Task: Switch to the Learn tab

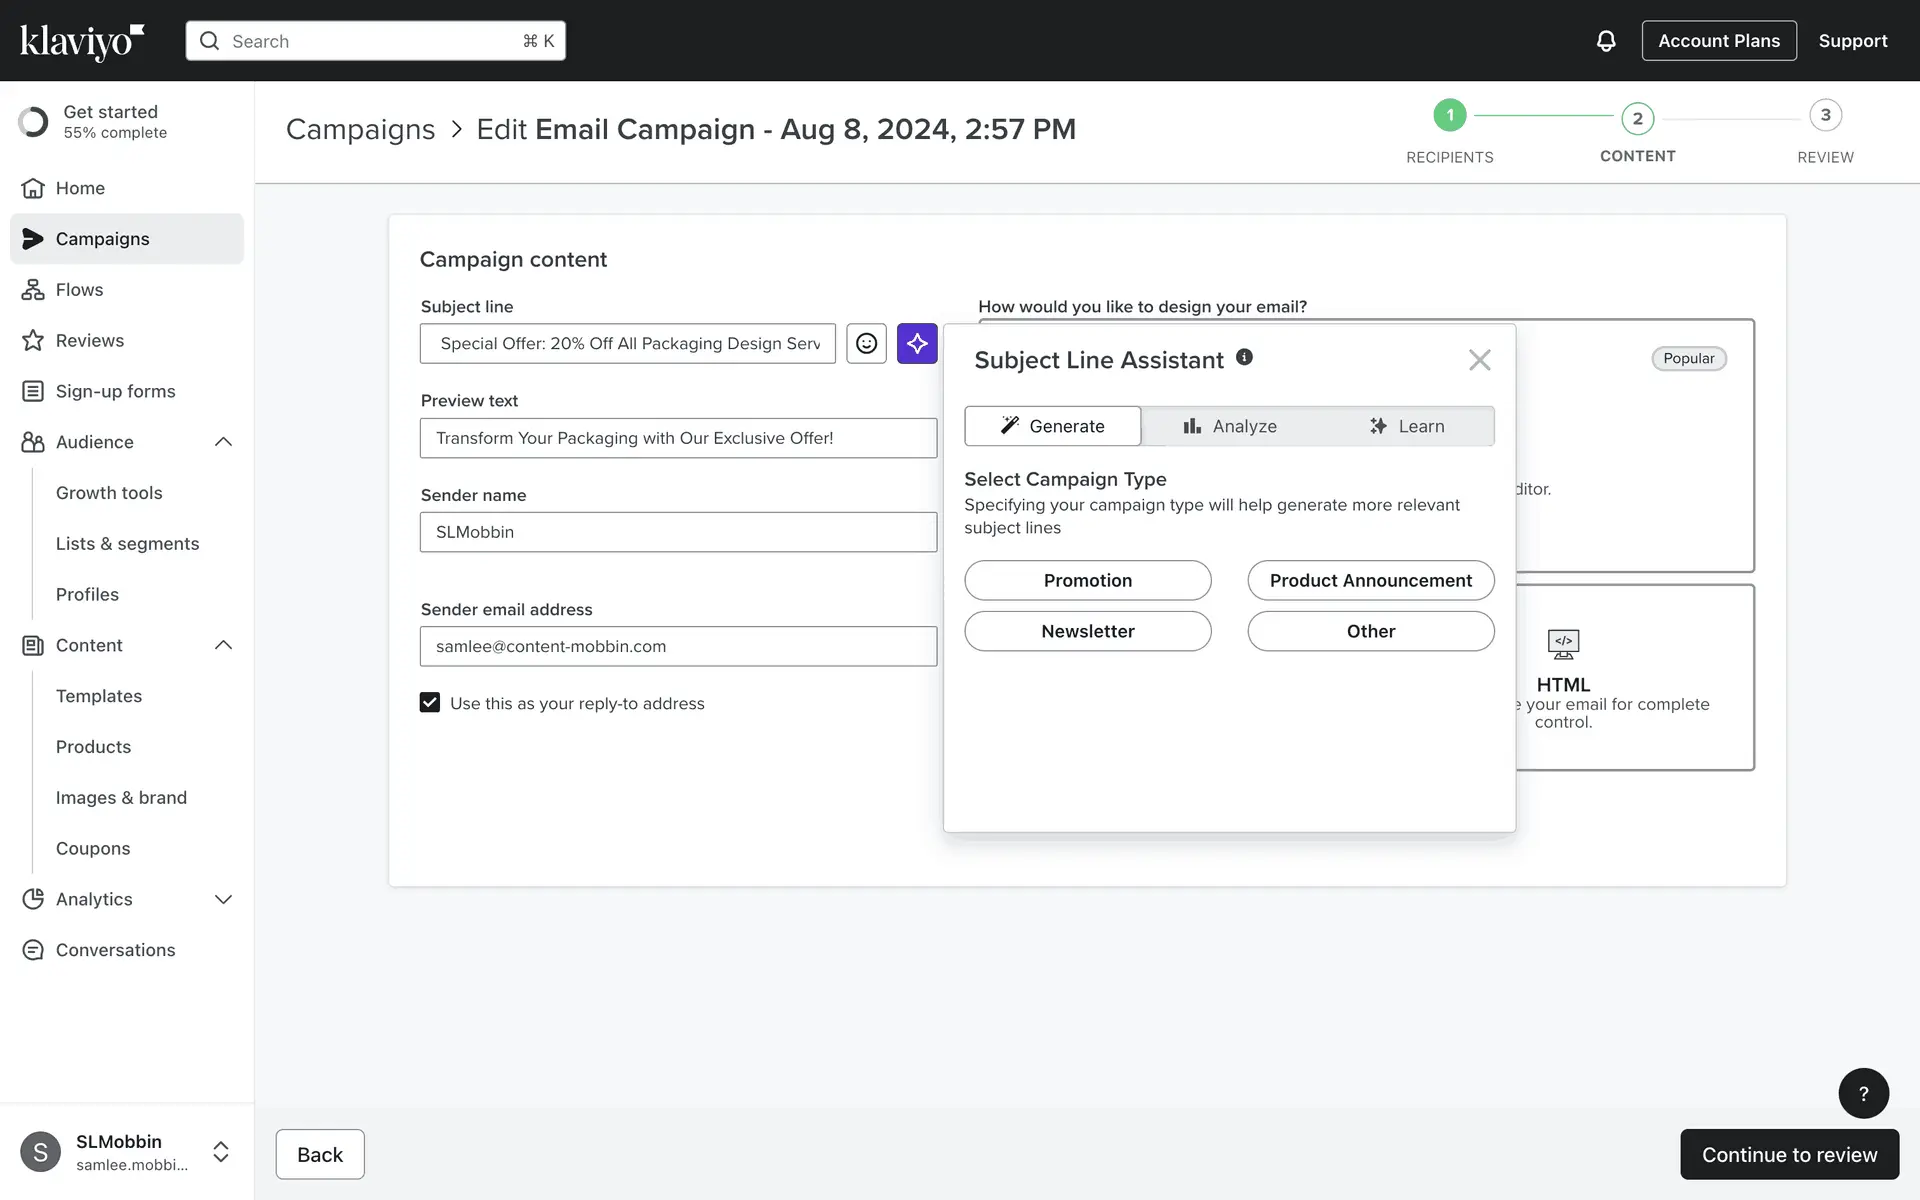Action: 1406,426
